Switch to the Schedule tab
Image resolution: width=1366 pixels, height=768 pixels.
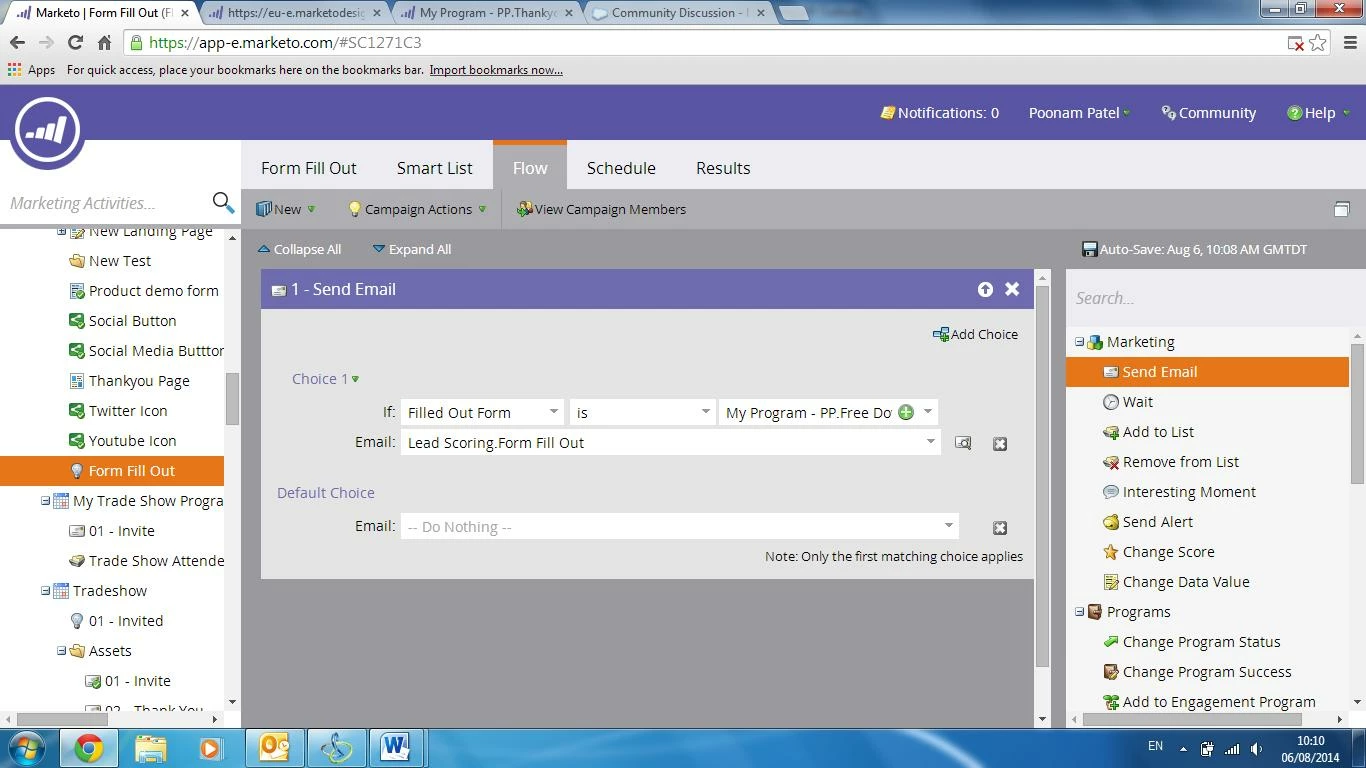[621, 168]
